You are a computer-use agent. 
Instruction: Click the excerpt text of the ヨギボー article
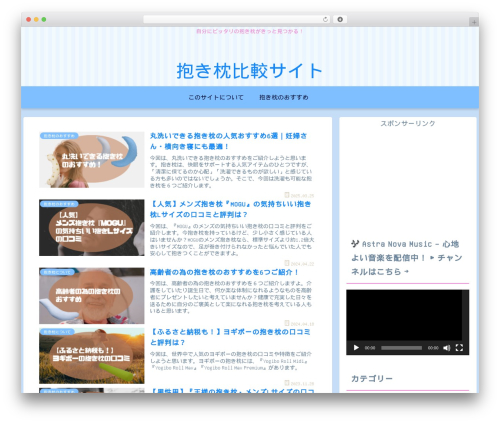click(231, 361)
